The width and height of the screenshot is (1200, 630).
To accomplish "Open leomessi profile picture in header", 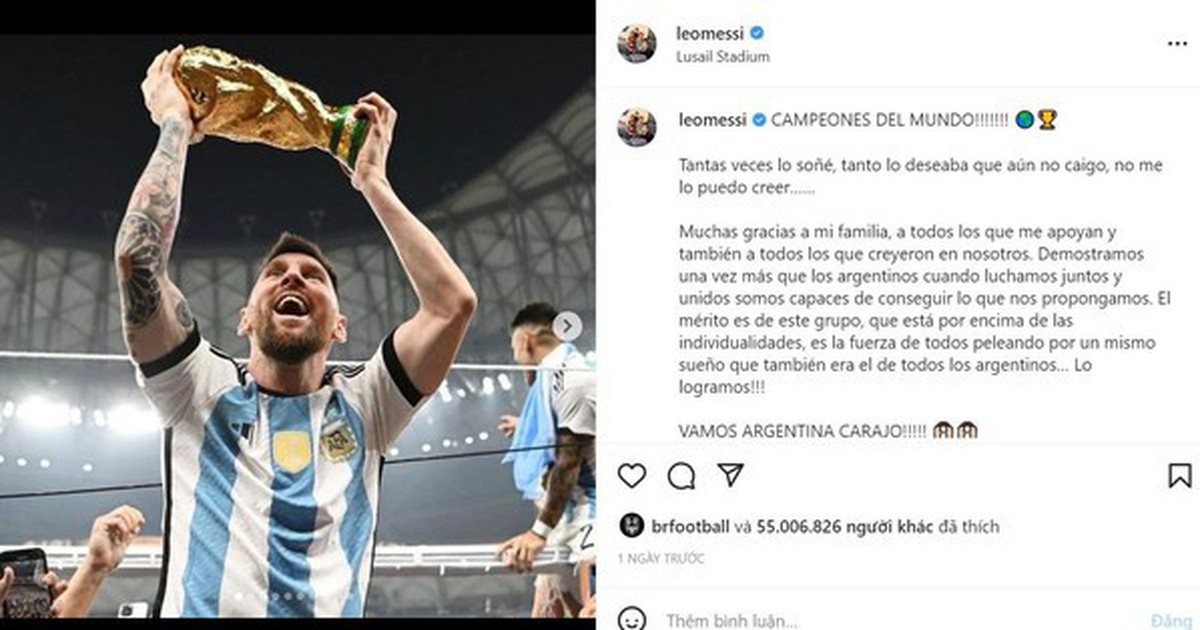I will pos(636,44).
